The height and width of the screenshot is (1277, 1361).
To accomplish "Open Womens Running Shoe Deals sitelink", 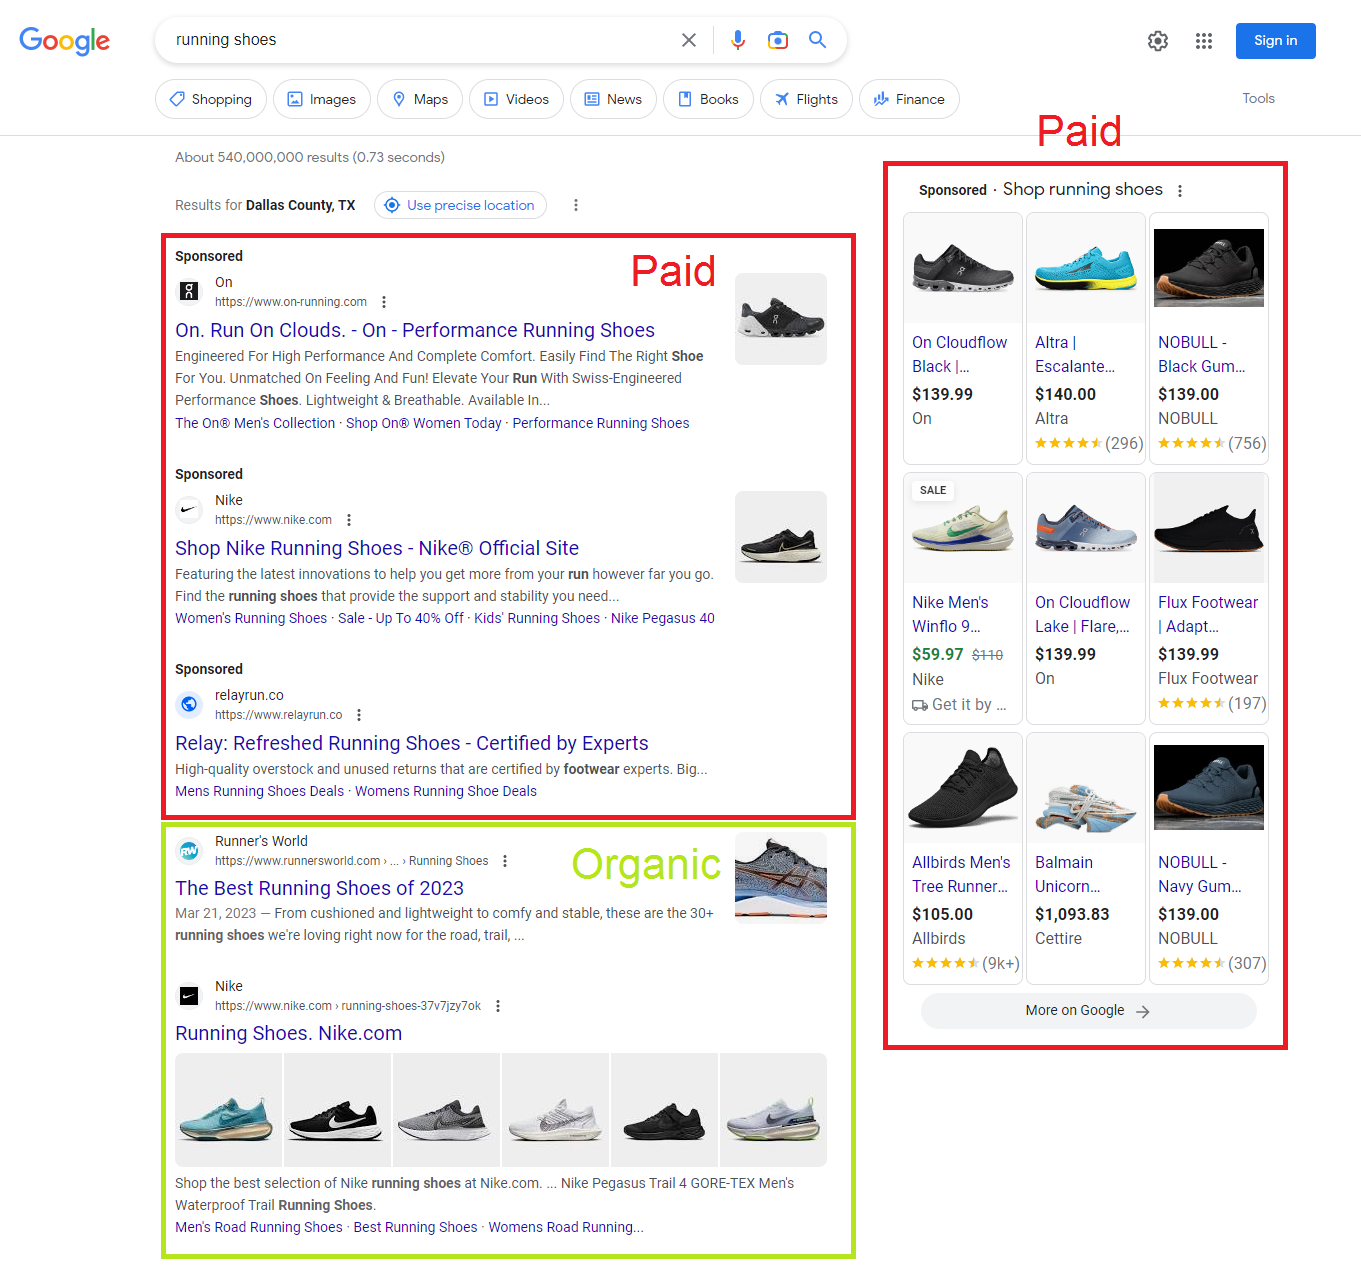I will pos(446,791).
